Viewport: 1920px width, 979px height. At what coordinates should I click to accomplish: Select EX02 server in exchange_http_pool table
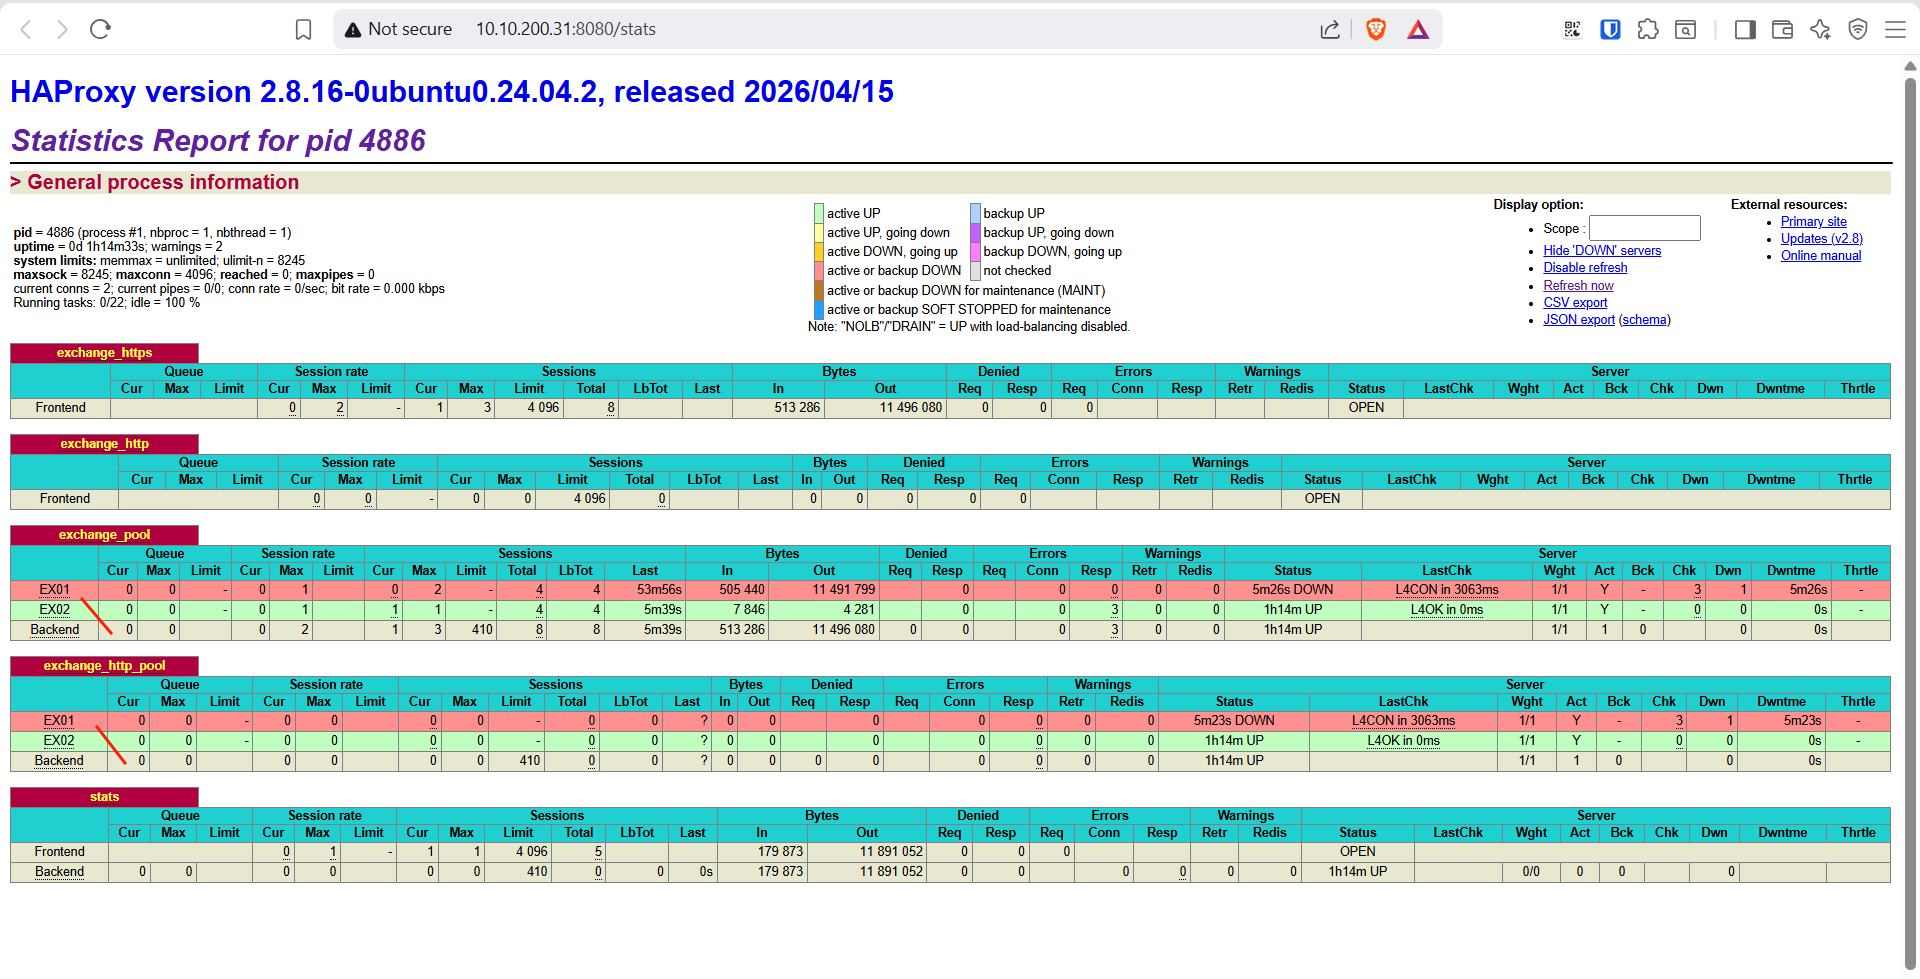click(59, 741)
